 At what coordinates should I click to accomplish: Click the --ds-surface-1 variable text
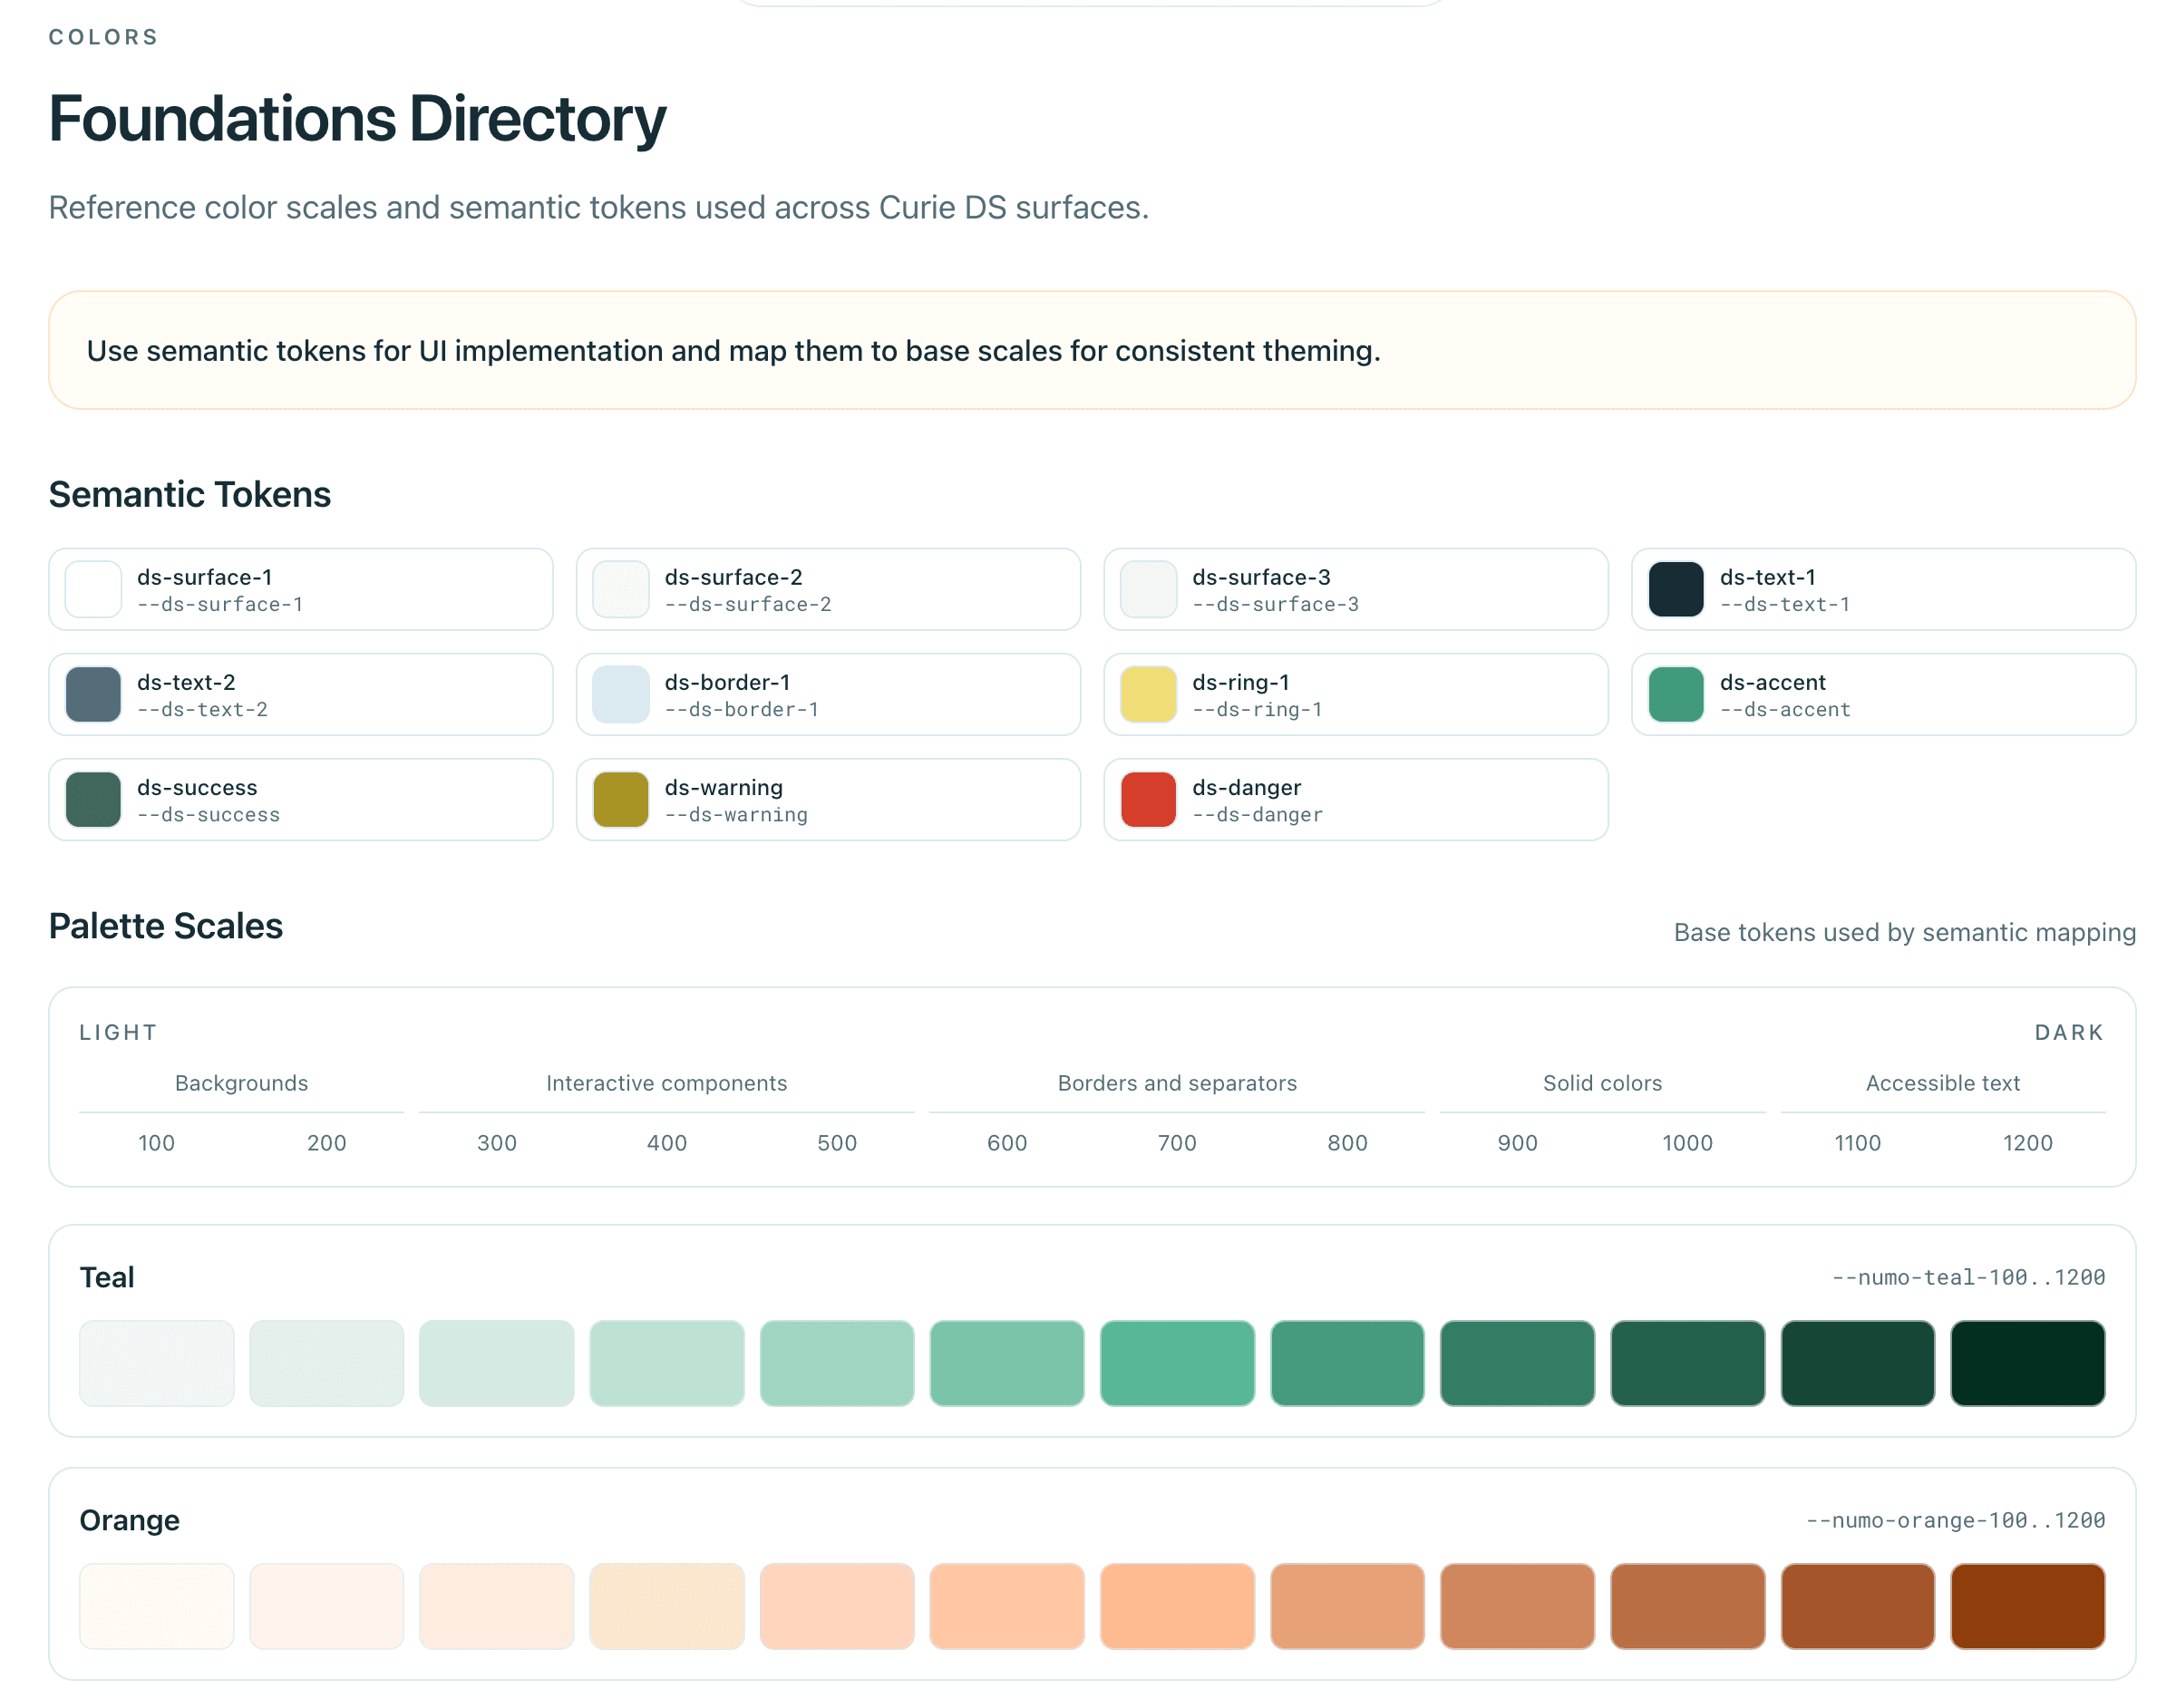pyautogui.click(x=220, y=604)
